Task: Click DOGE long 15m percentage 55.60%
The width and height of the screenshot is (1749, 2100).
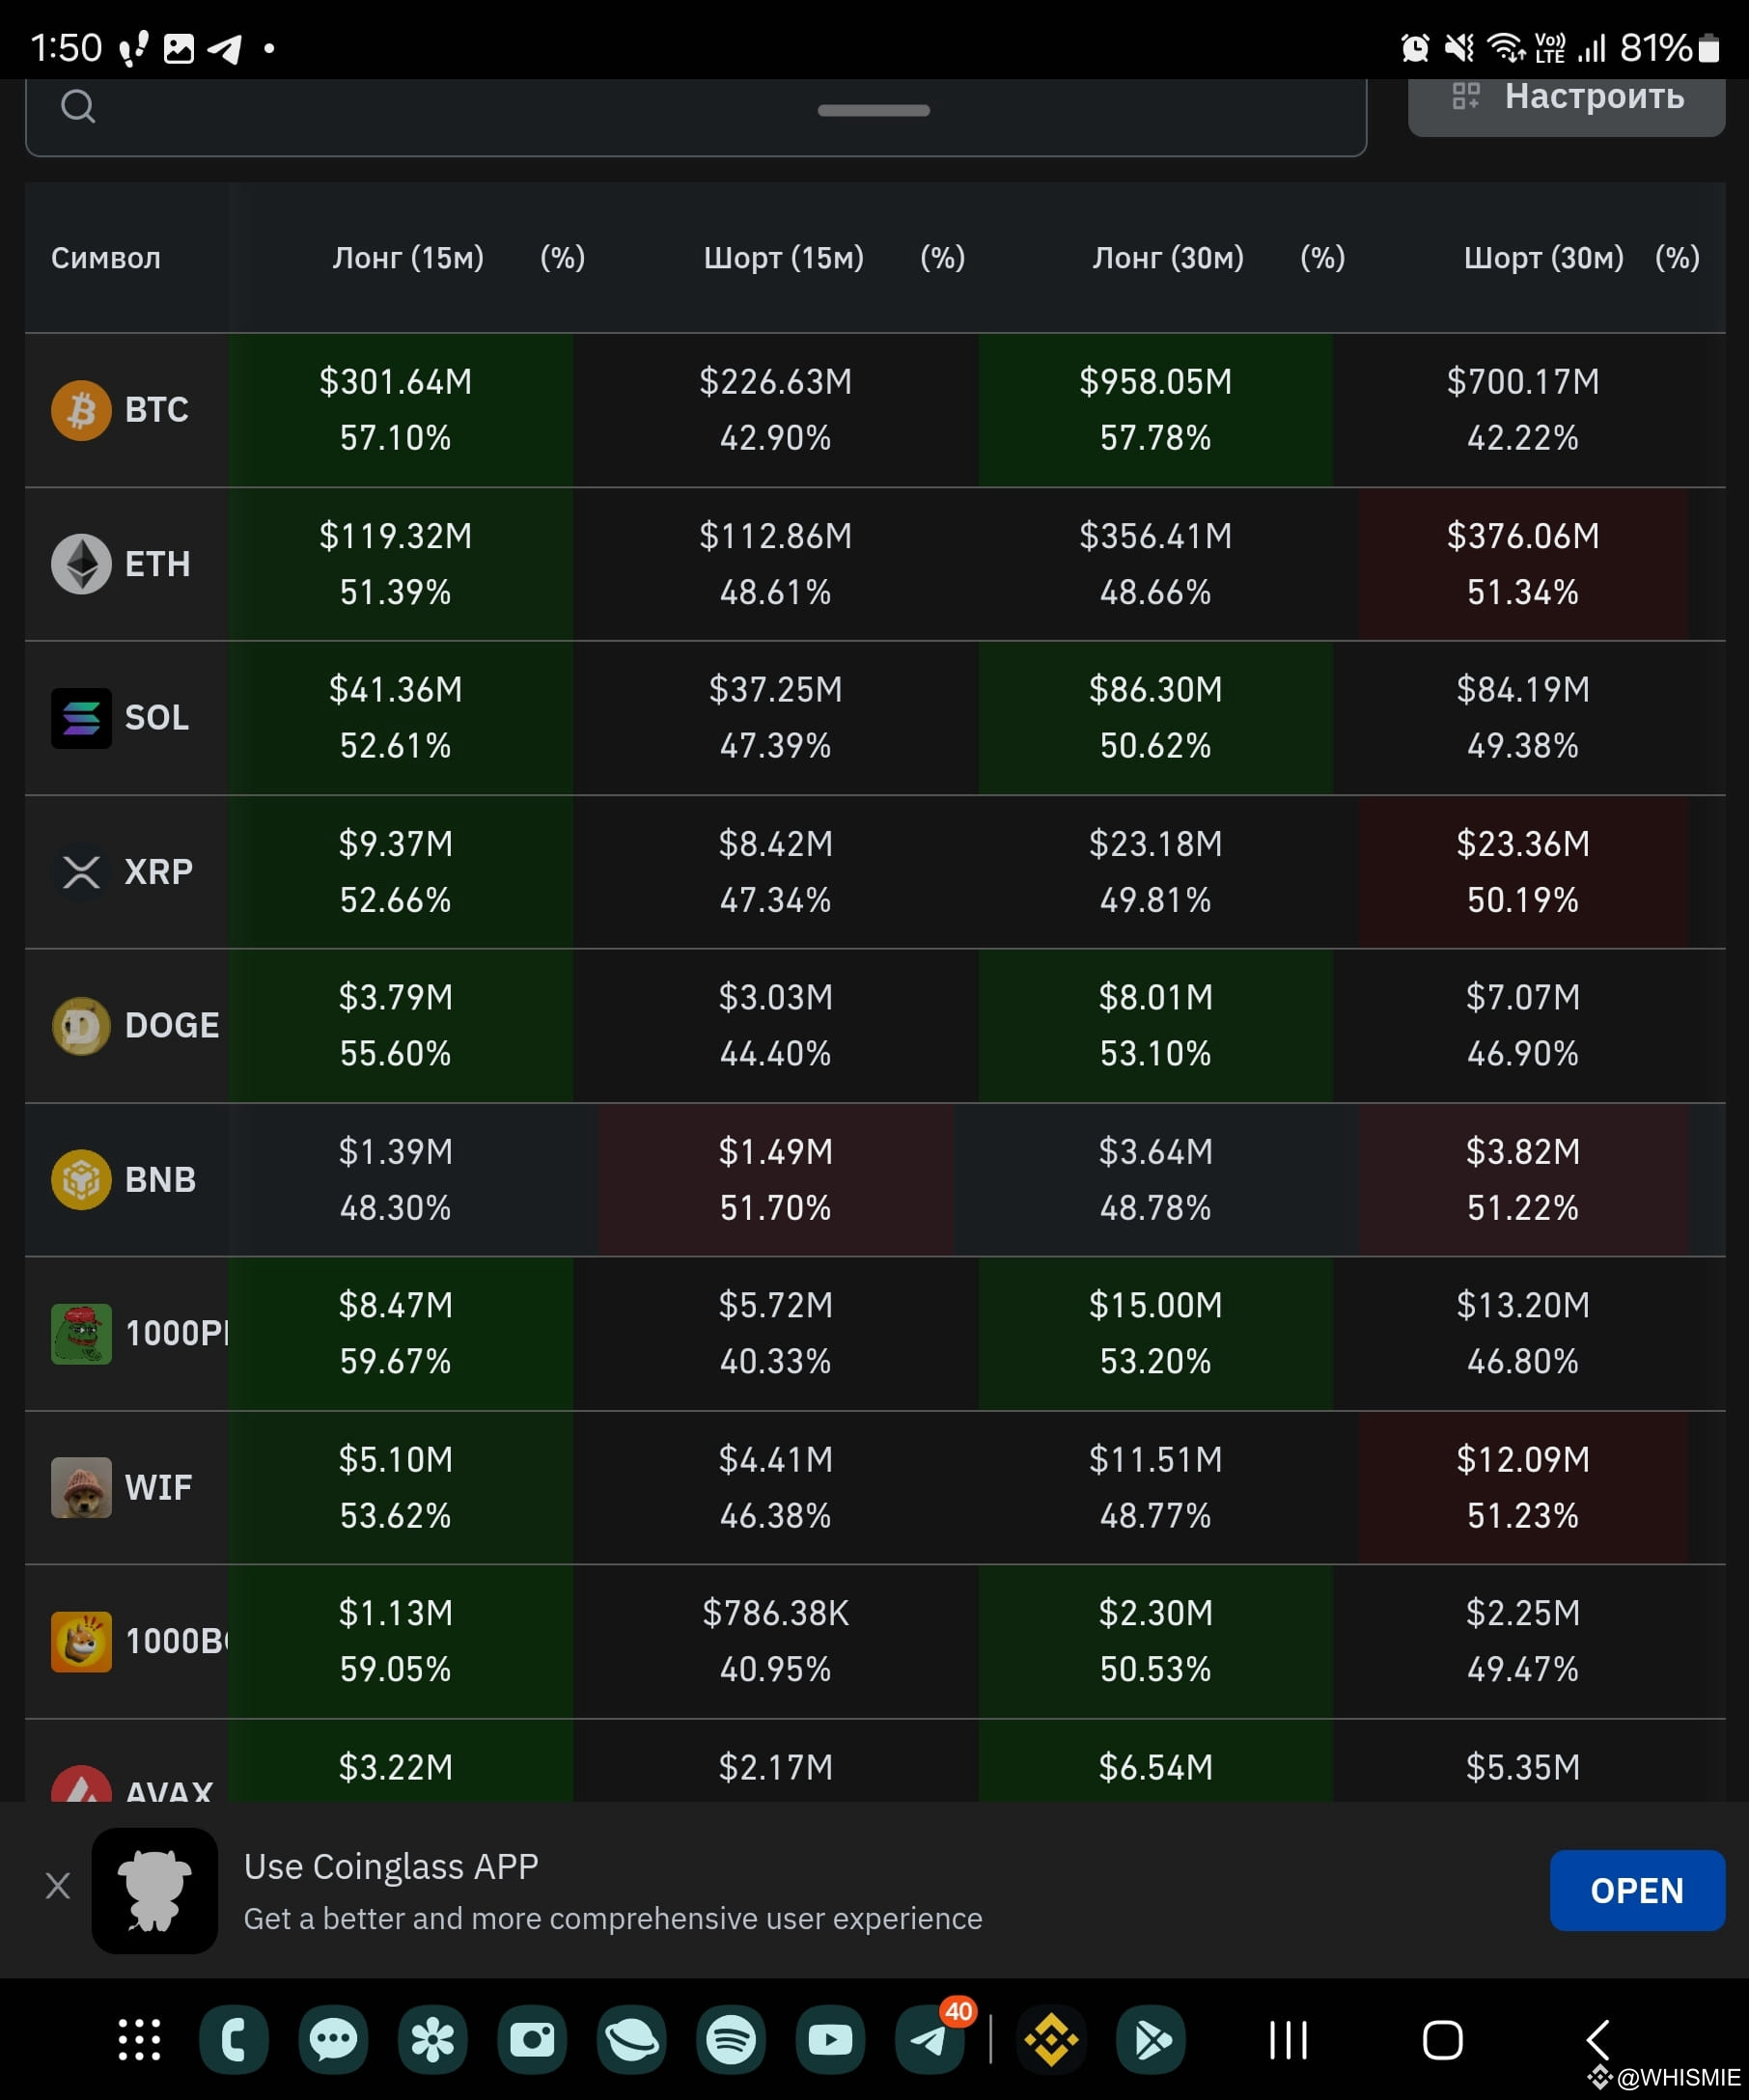Action: 396,1054
